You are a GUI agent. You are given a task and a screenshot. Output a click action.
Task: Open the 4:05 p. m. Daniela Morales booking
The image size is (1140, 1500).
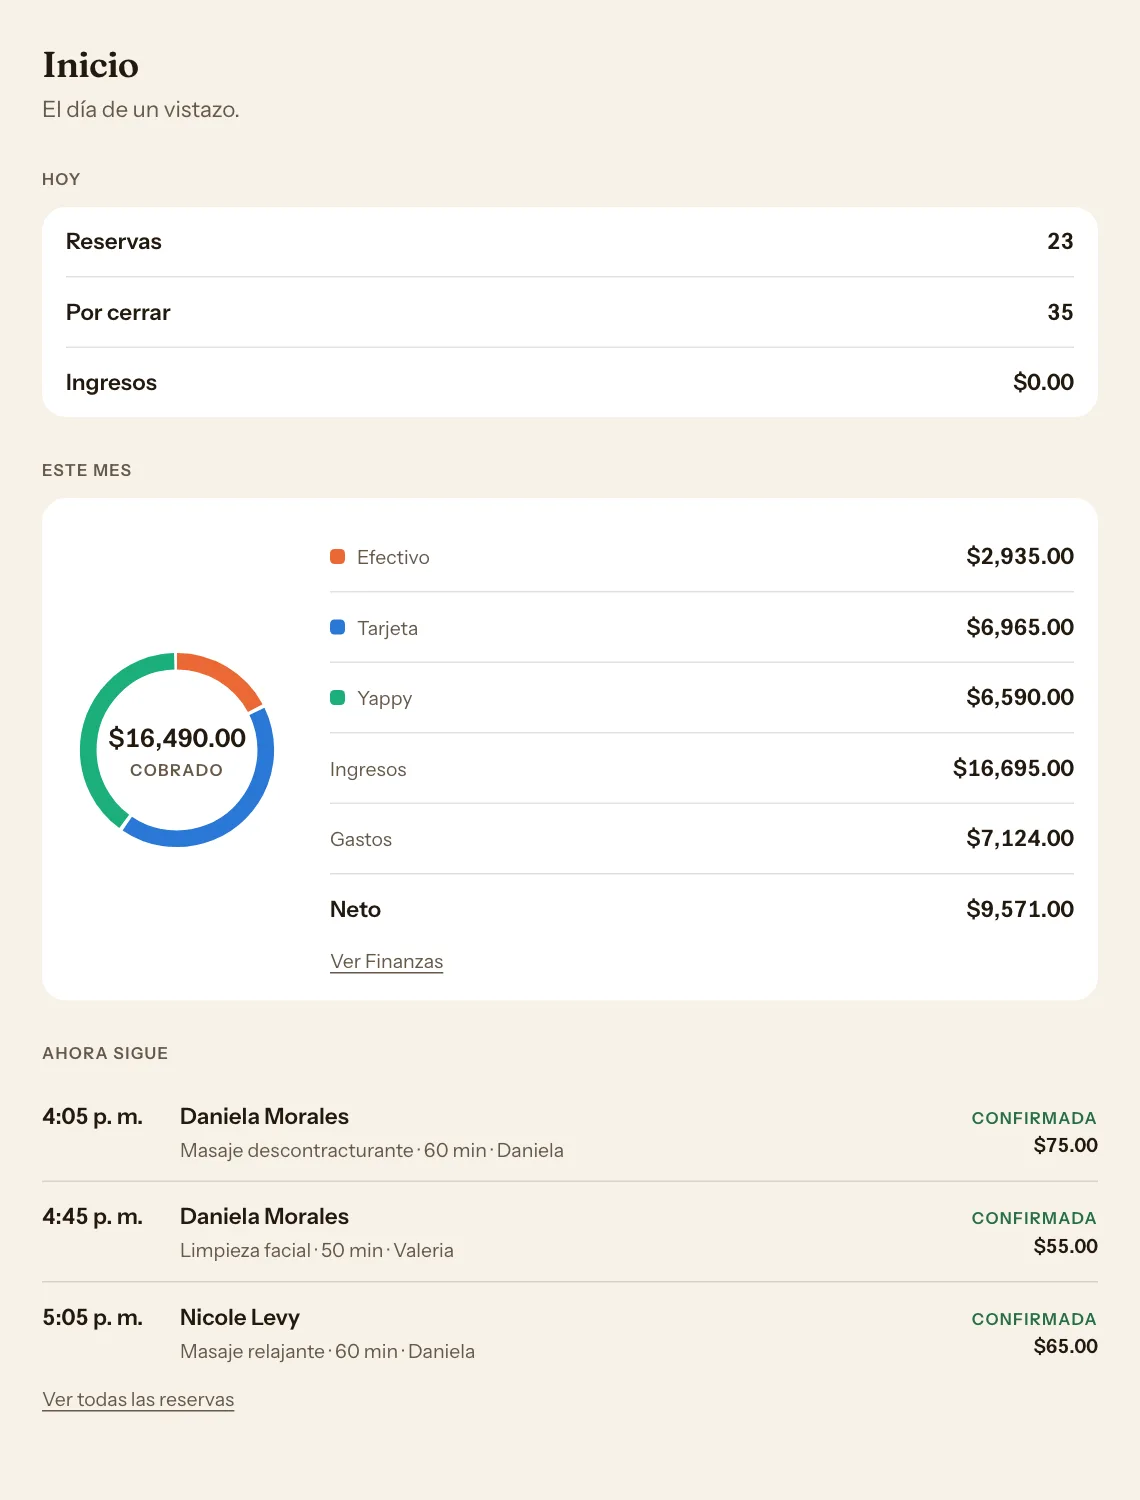pyautogui.click(x=570, y=1132)
